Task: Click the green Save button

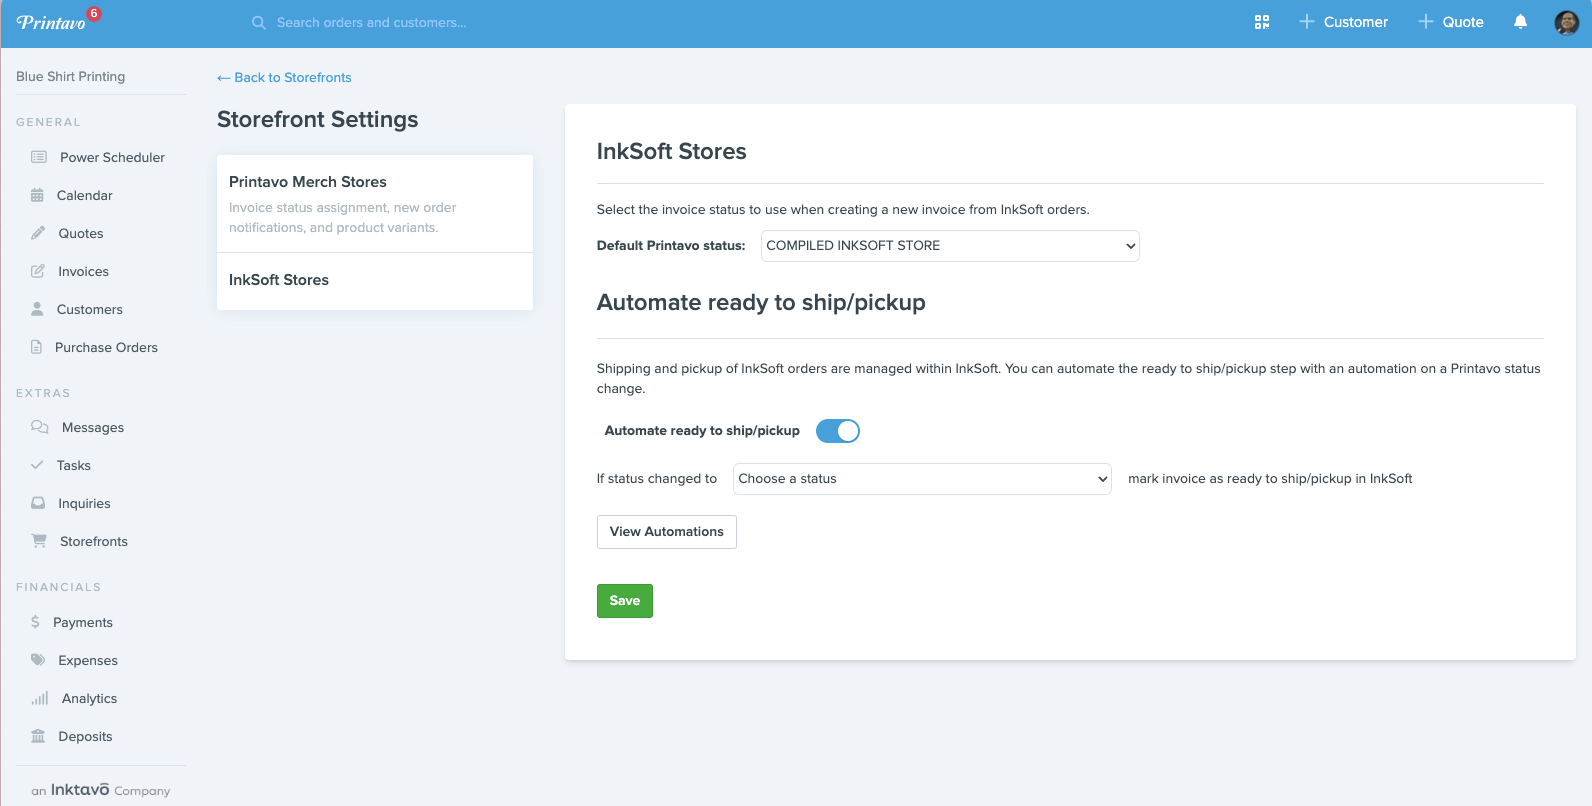Action: [625, 601]
